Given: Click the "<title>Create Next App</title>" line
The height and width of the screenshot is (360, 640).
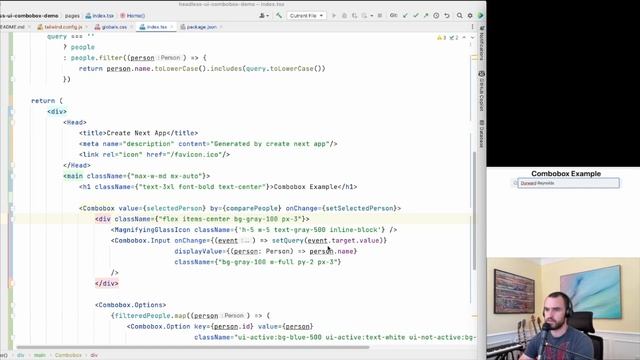Looking at the screenshot, I should (139, 133).
